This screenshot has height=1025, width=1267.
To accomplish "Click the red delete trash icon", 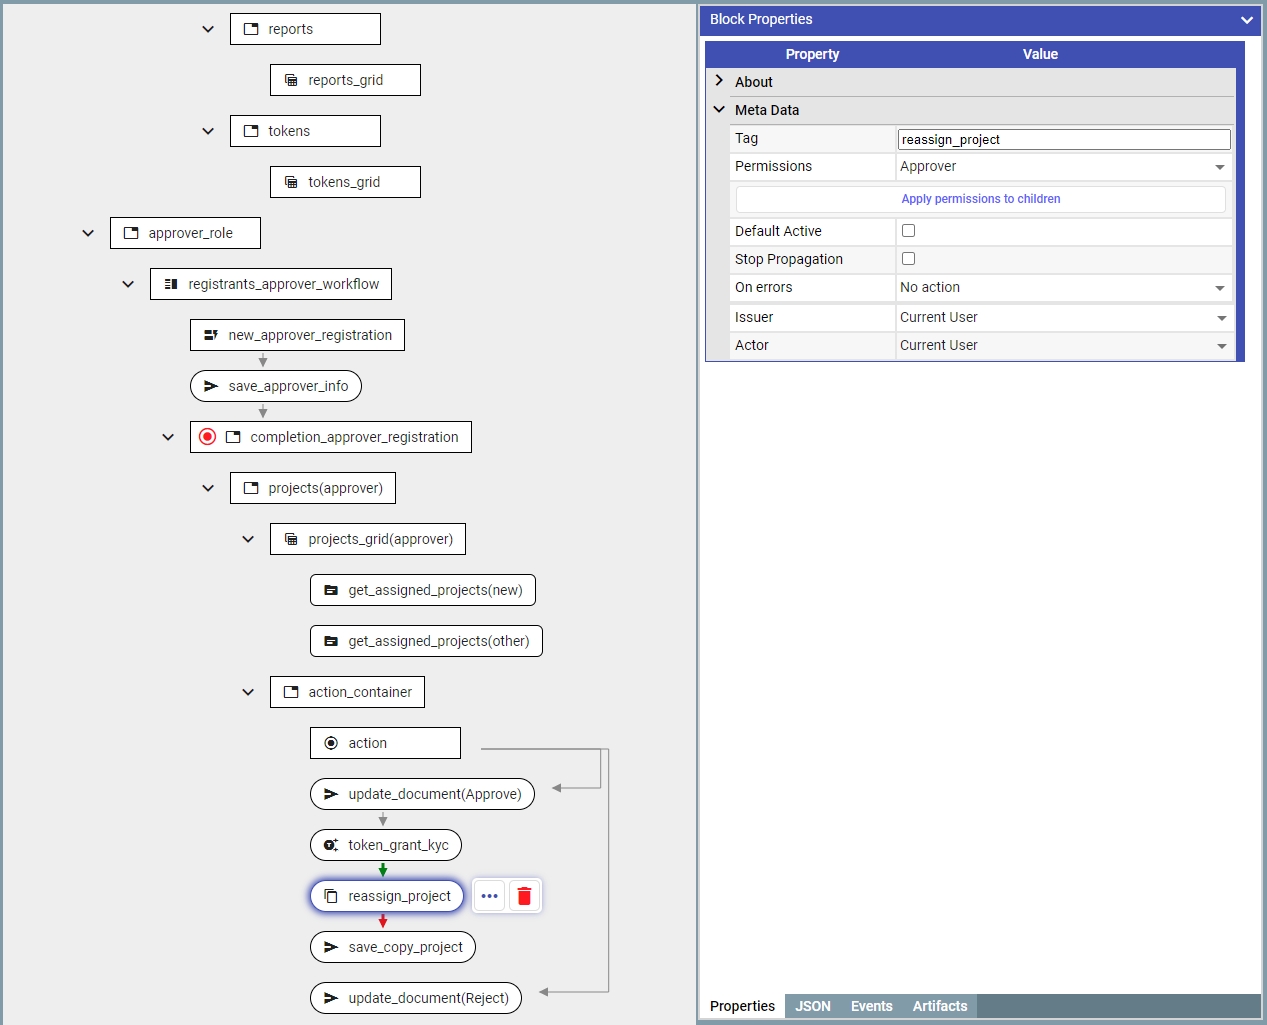I will coord(524,896).
